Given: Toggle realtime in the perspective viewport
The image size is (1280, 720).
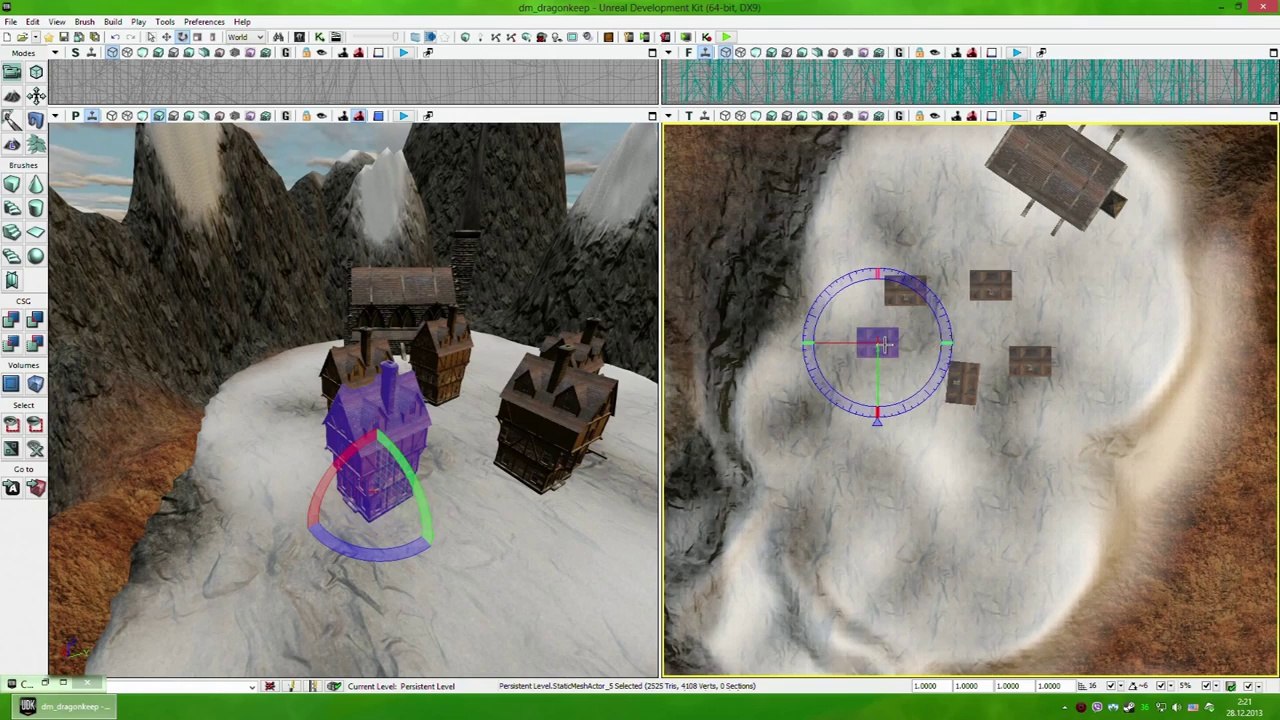Looking at the screenshot, I should click(92, 116).
